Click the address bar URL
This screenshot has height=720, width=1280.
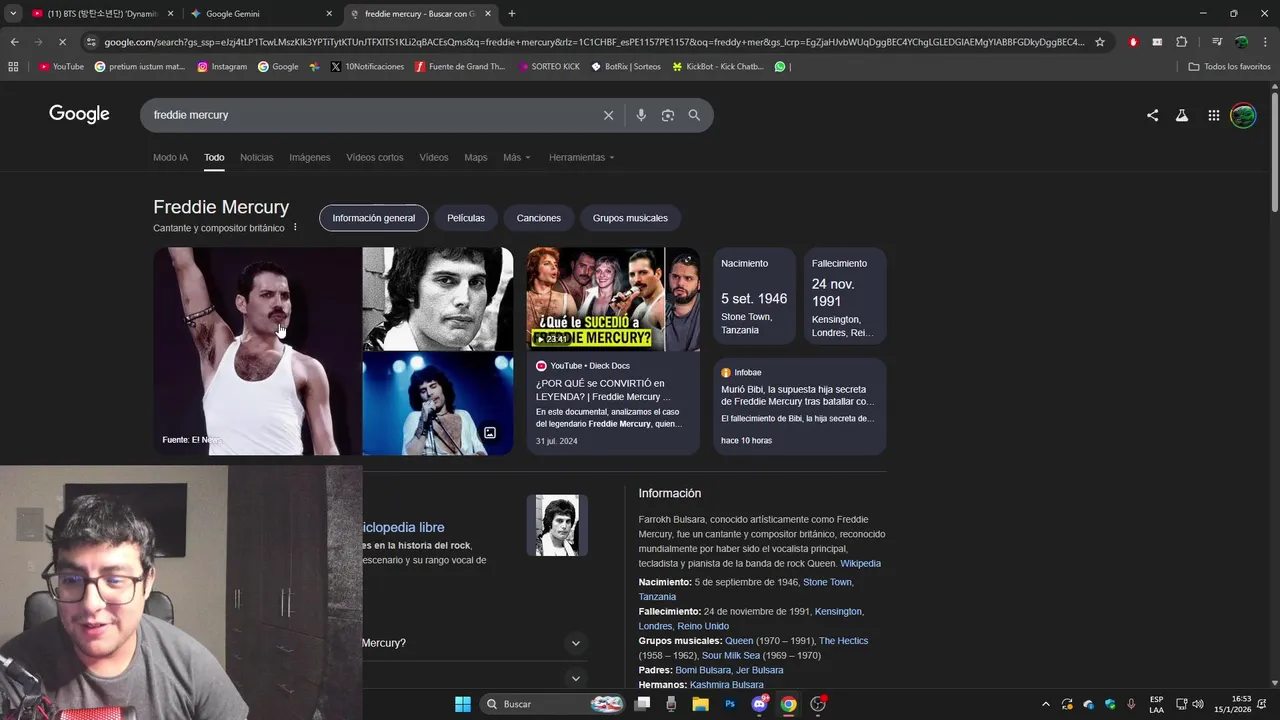pos(594,42)
